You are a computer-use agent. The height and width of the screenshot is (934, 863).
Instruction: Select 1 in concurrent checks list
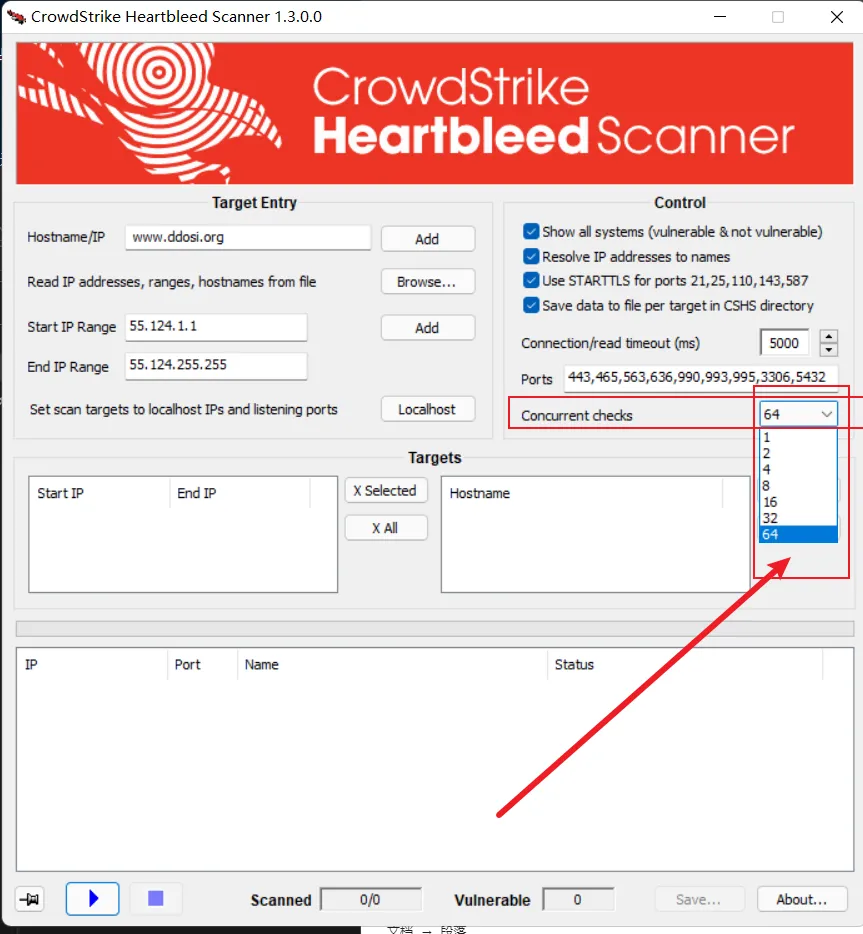pyautogui.click(x=798, y=437)
